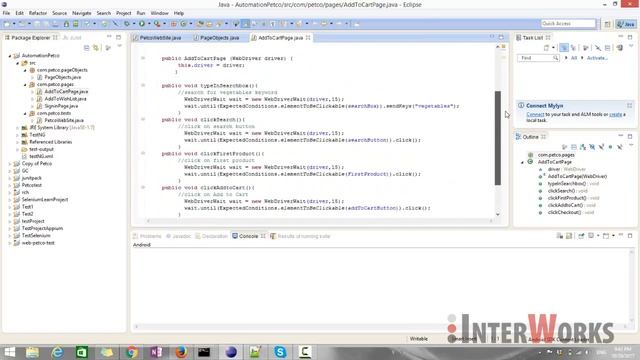640x360 pixels.
Task: Click Collapse All in Task List toolbar
Action: [607, 48]
